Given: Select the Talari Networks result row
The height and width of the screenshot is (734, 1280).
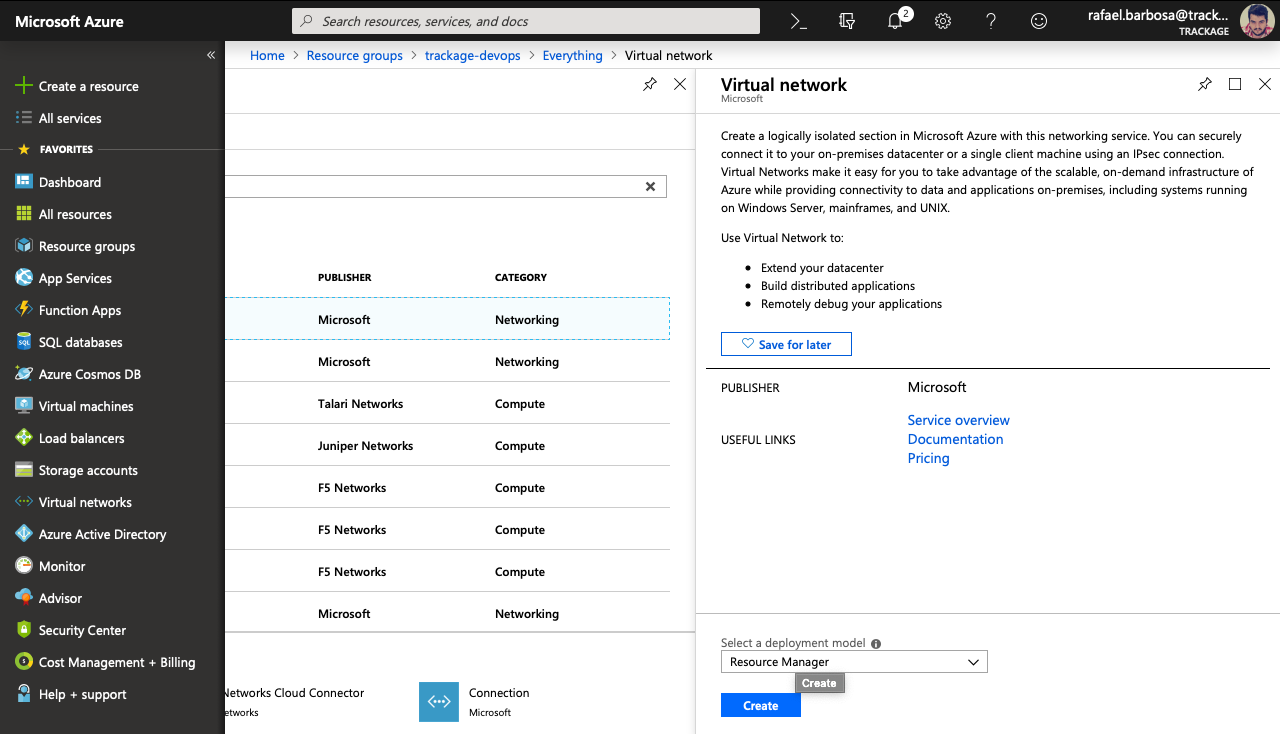Looking at the screenshot, I should coord(448,404).
